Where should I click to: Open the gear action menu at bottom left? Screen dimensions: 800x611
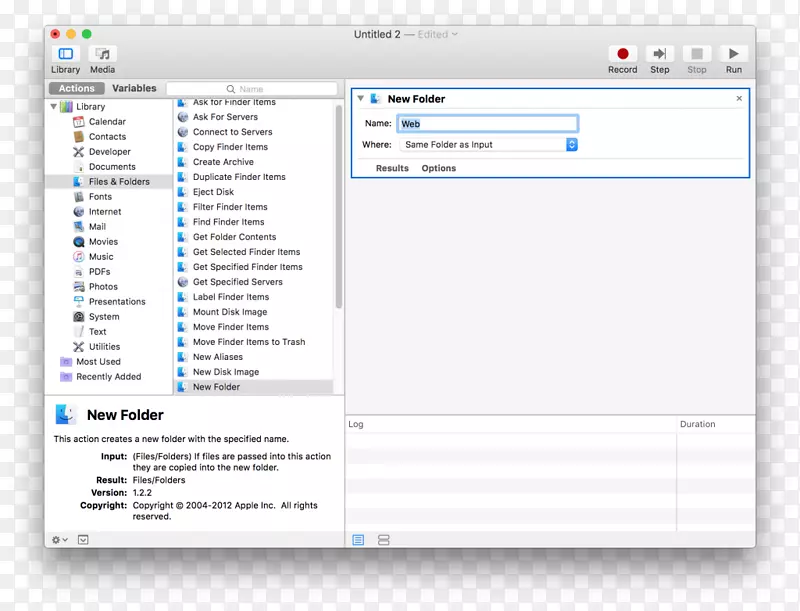pyautogui.click(x=57, y=539)
